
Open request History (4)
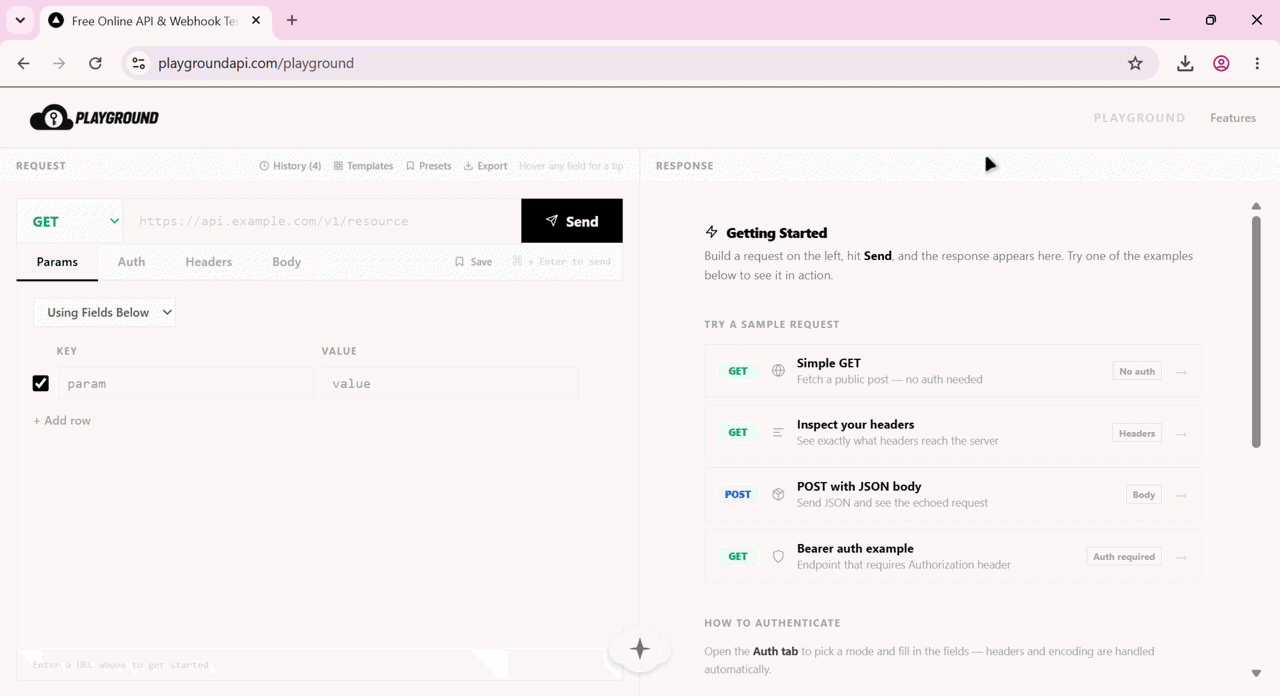coord(290,166)
